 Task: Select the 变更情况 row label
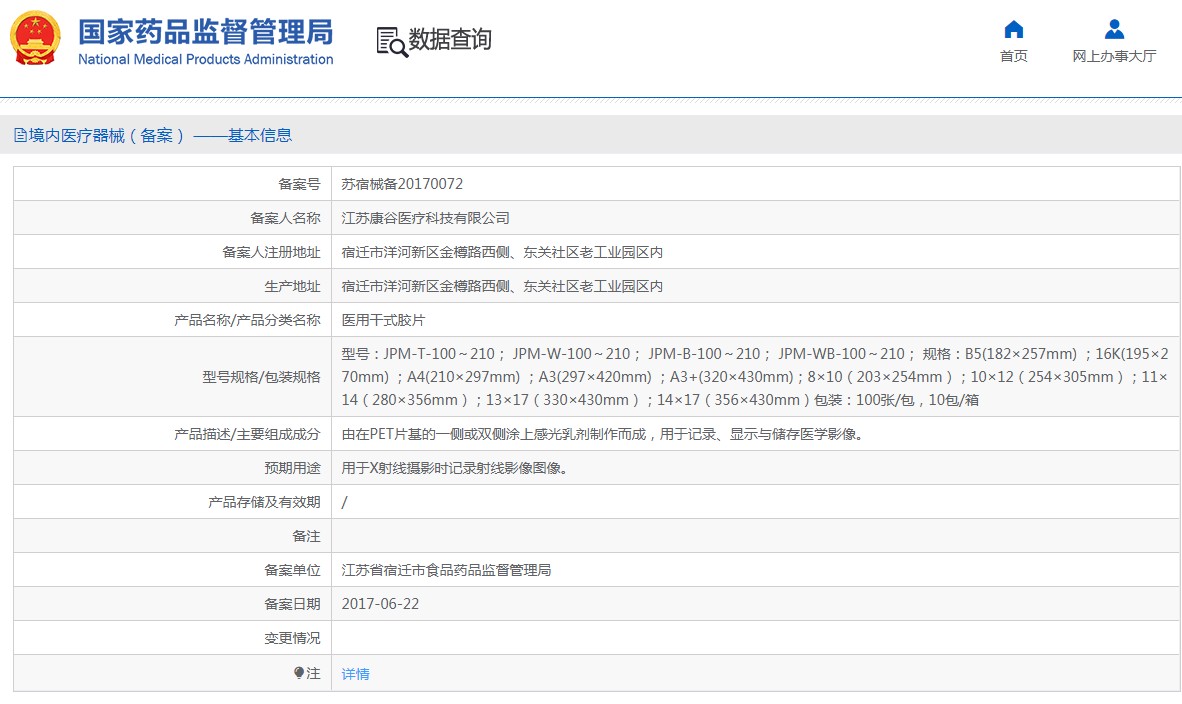coord(293,637)
